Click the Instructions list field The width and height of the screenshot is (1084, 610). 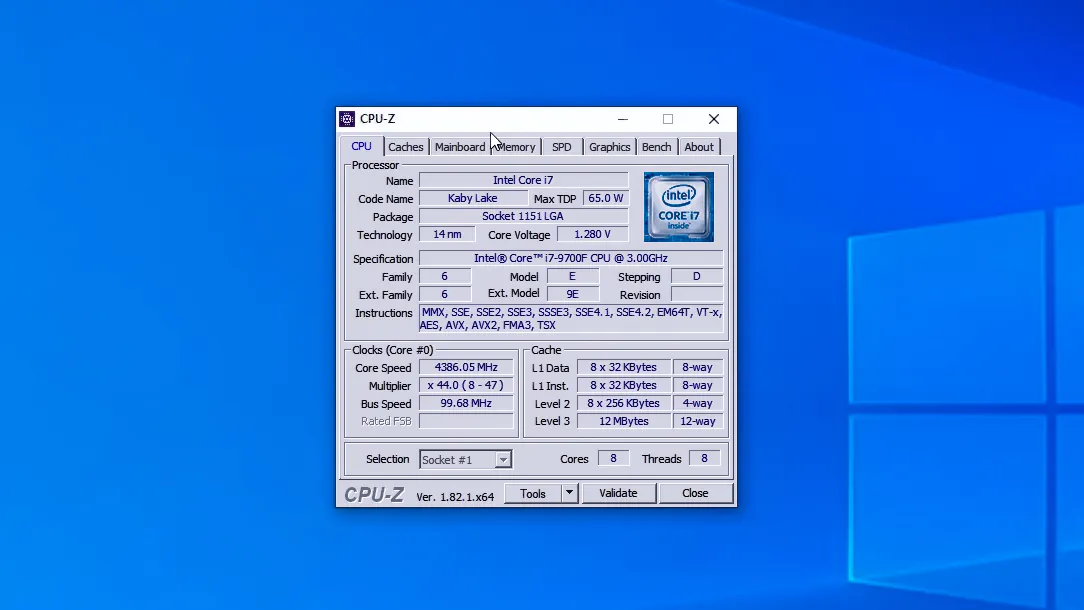[x=571, y=318]
